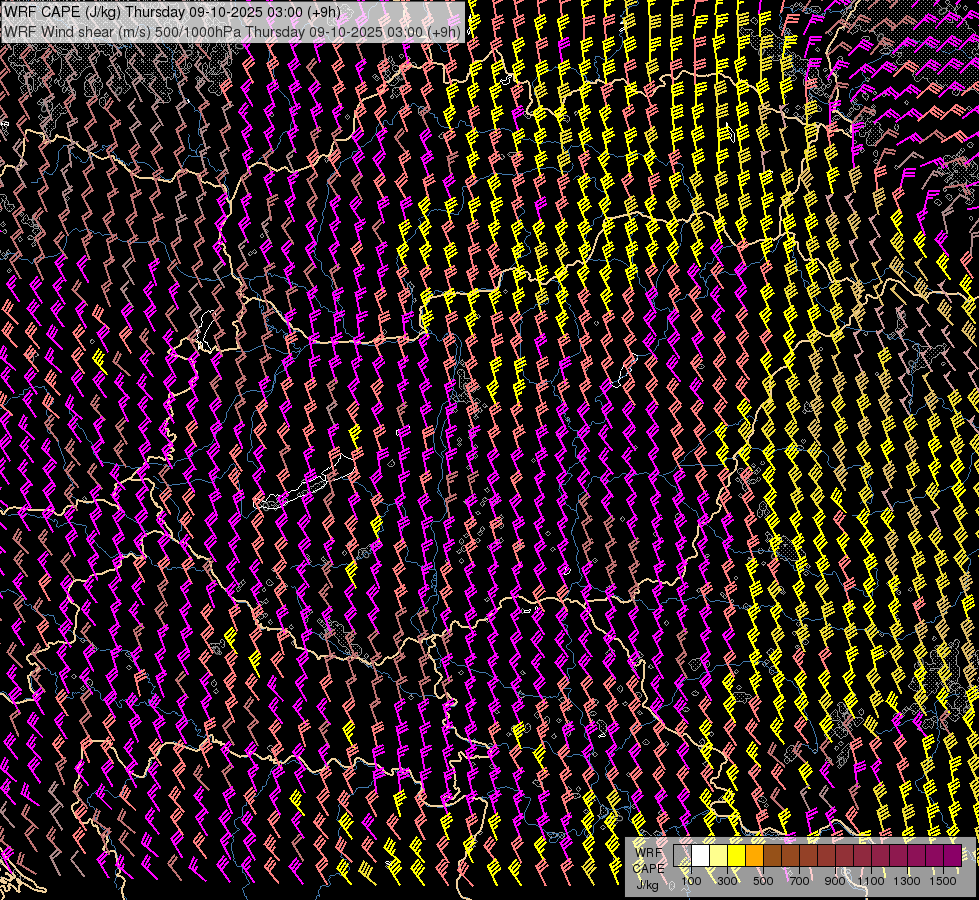979x900 pixels.
Task: Click the 1500 legend tick label
Action: point(943,881)
